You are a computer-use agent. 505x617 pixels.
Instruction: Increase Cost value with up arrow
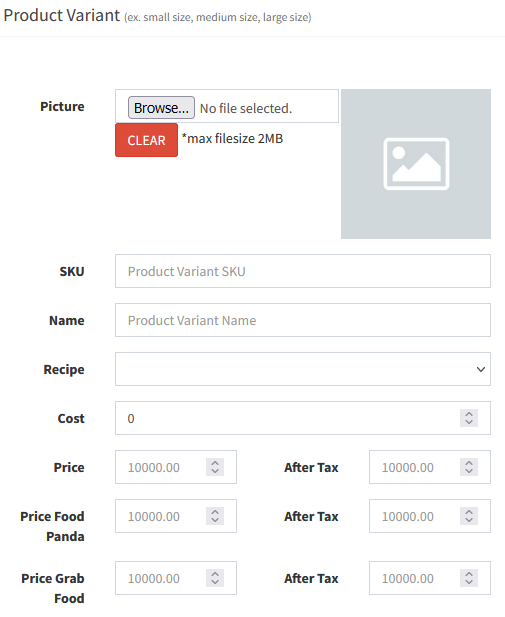469,414
